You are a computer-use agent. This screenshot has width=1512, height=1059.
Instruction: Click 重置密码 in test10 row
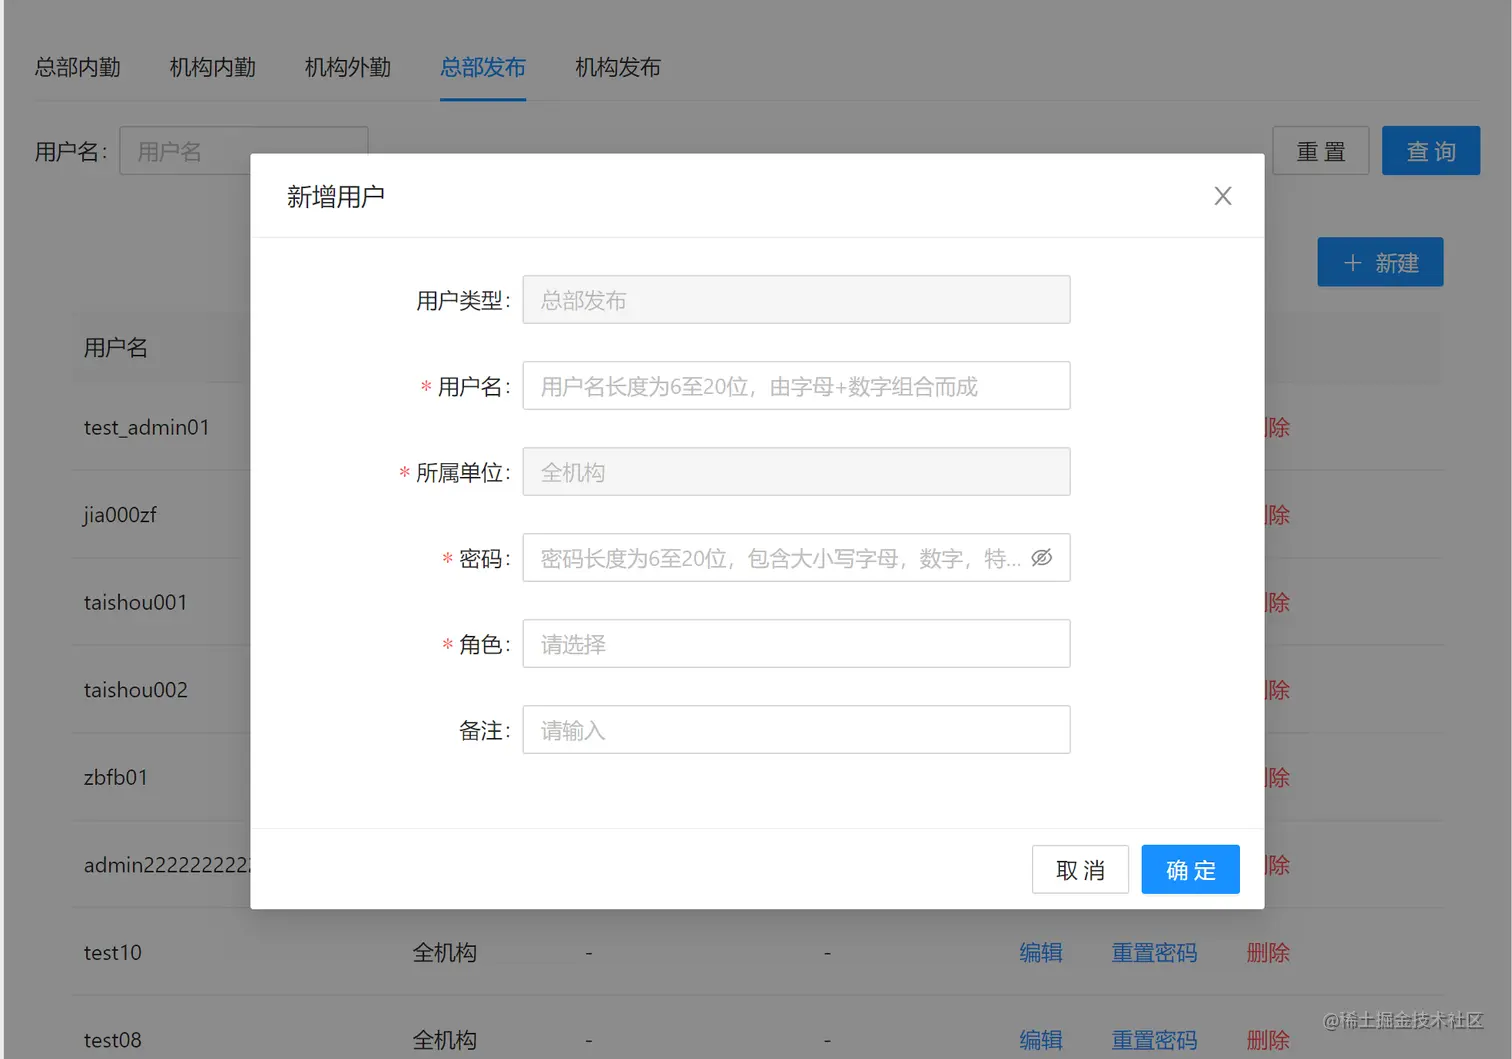click(1154, 953)
